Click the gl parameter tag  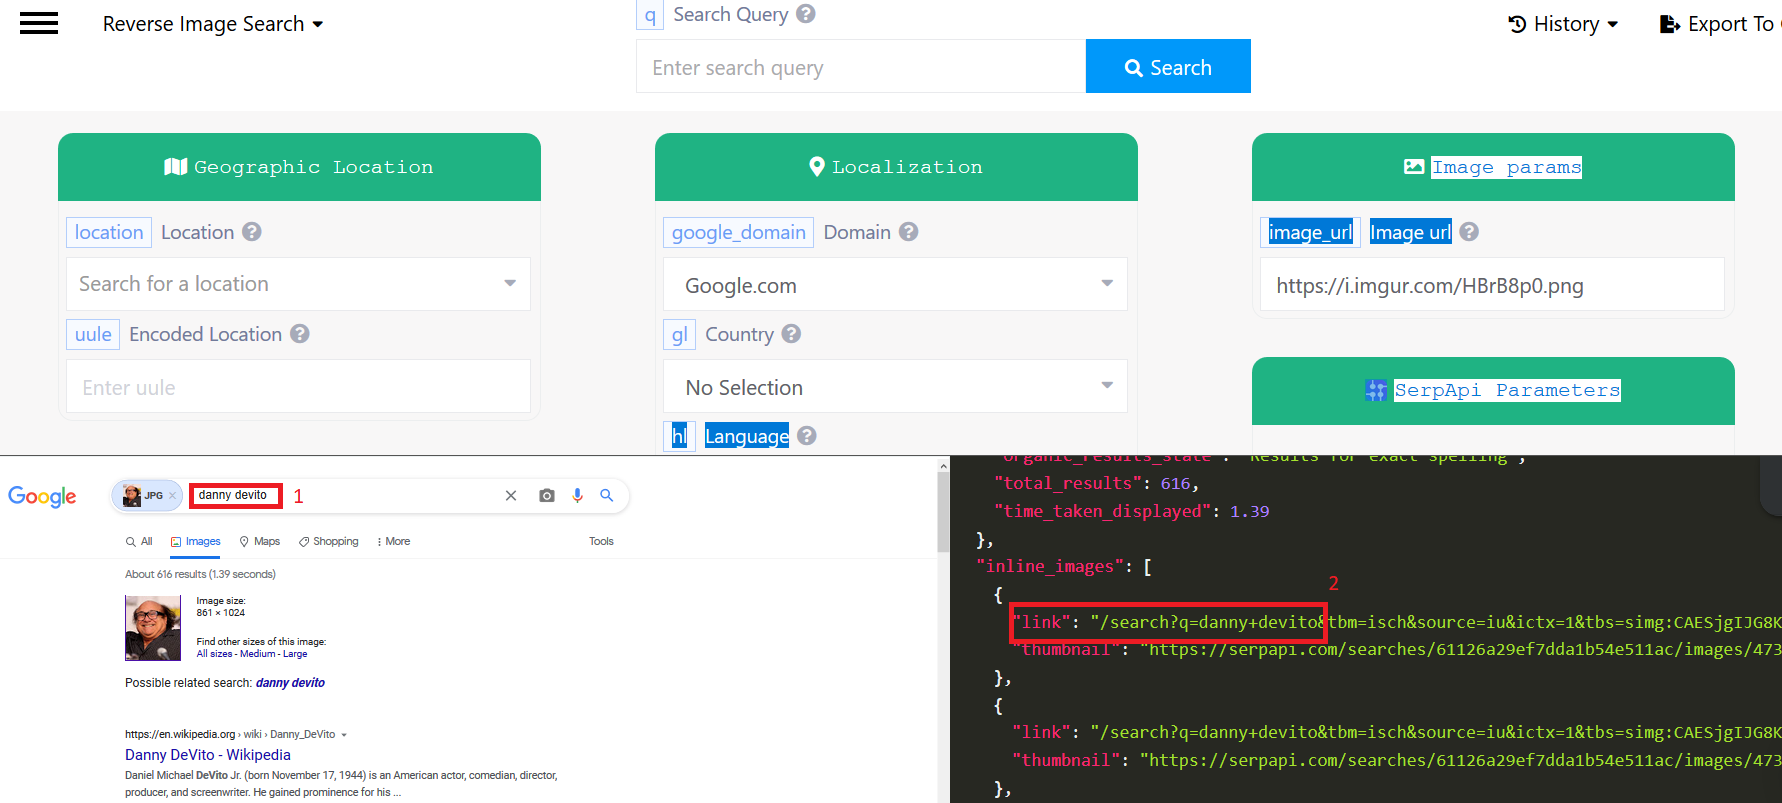(x=679, y=334)
